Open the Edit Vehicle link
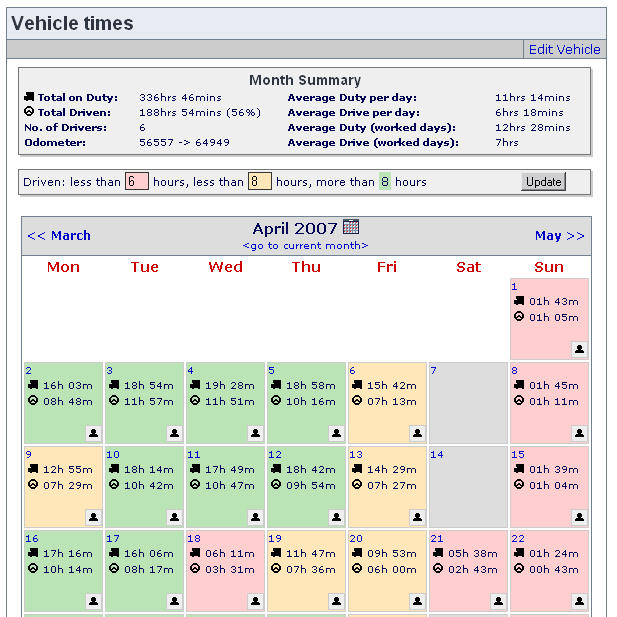Screen dimensions: 617x617 click(564, 49)
